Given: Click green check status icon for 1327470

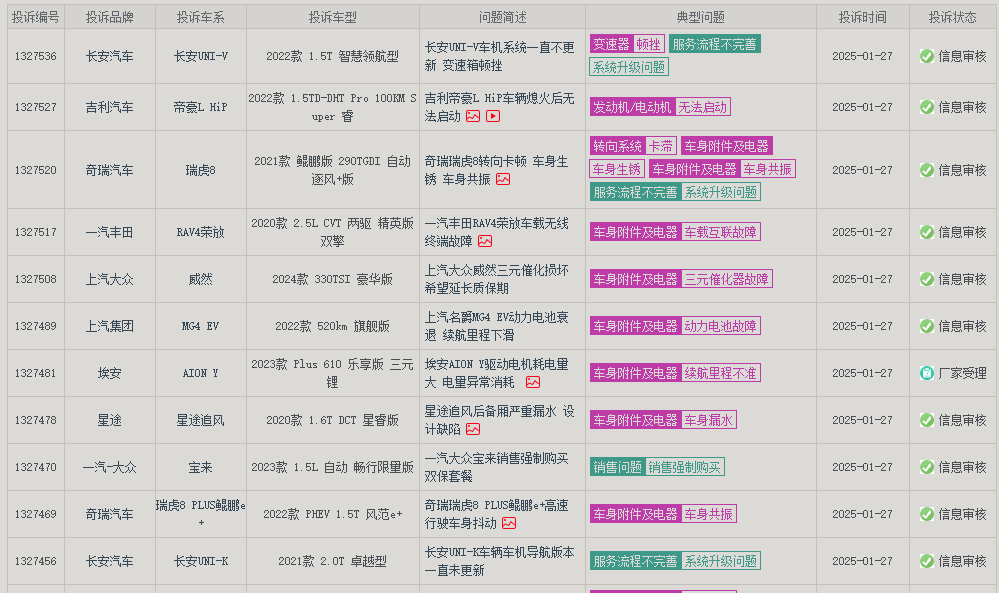Looking at the screenshot, I should point(927,467).
